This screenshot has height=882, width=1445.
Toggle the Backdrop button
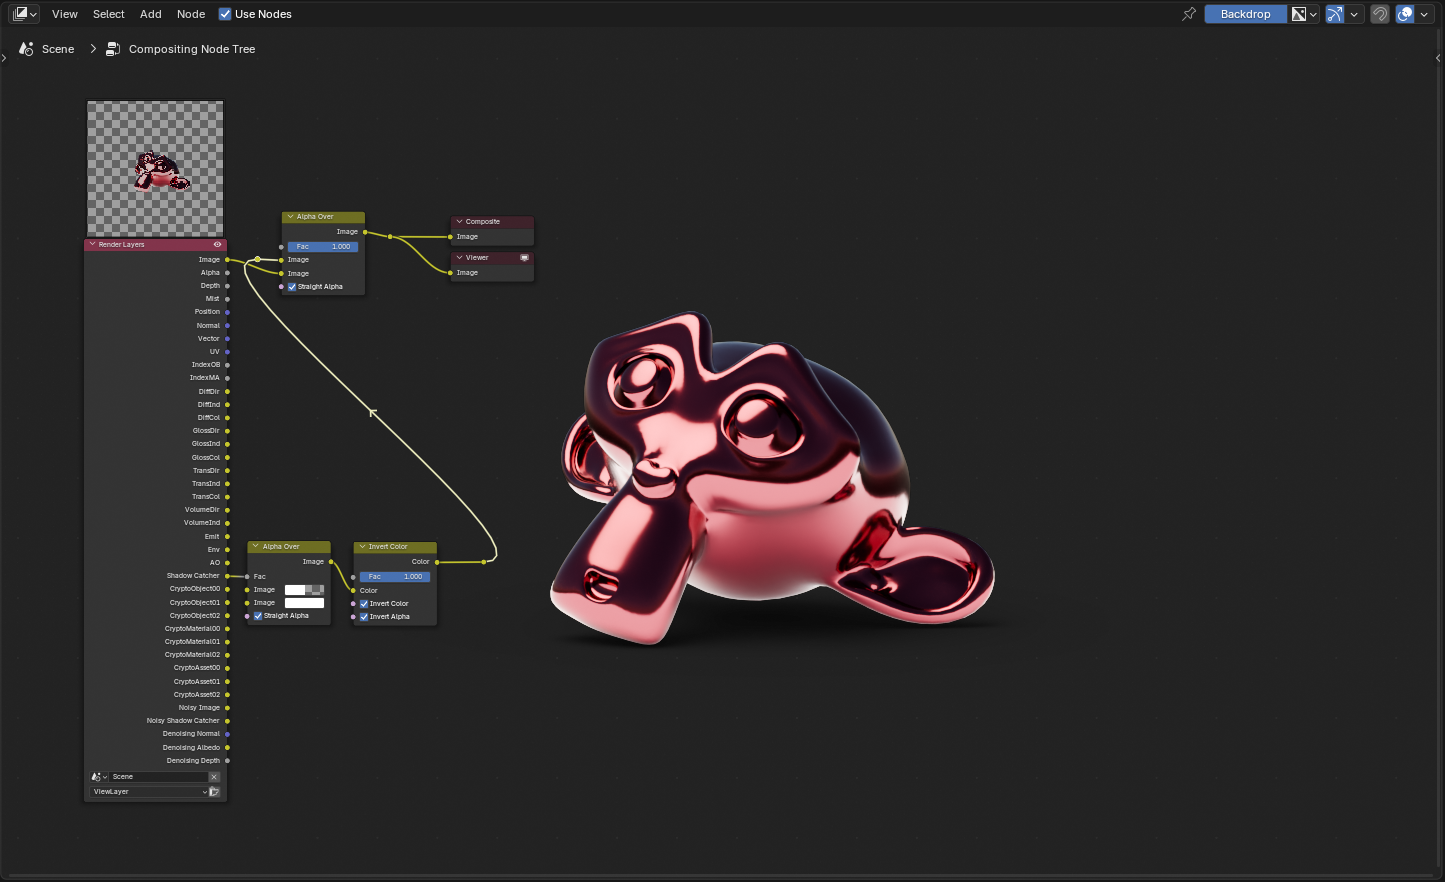pos(1245,14)
